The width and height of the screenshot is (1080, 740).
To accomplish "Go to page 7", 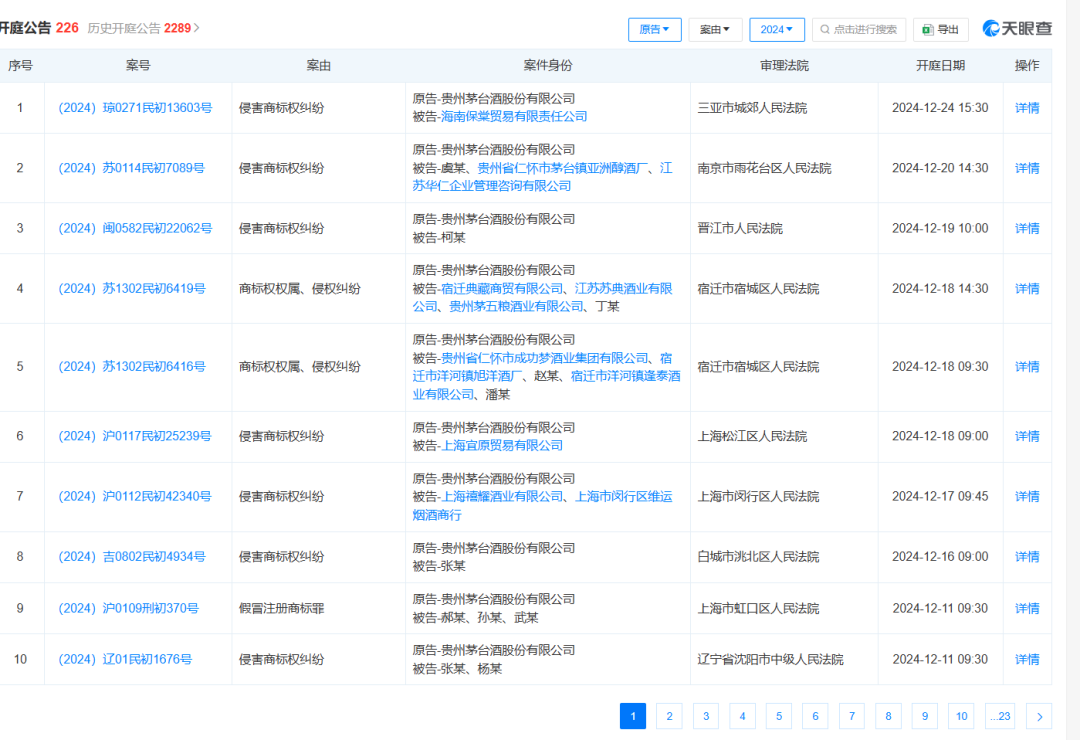I will pos(852,716).
